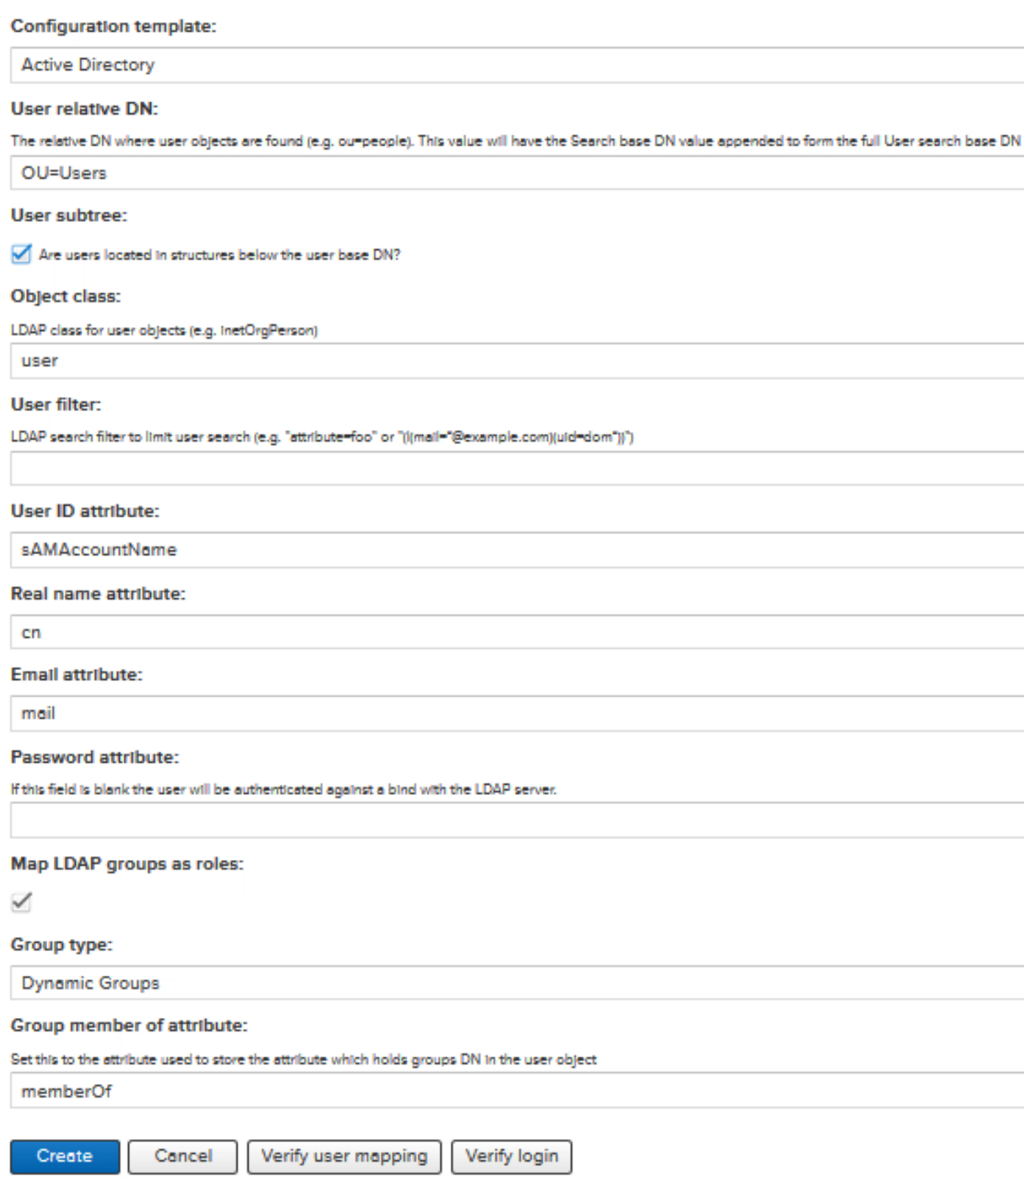Focus the empty User filter field
This screenshot has width=1024, height=1180.
click(x=517, y=468)
